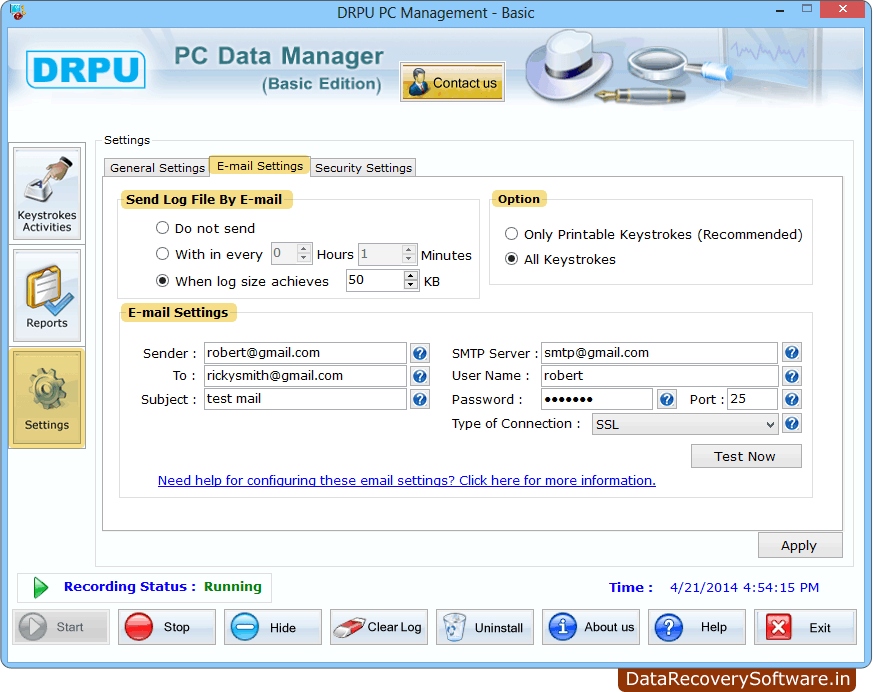The height and width of the screenshot is (692, 873).
Task: Decrease the Hours value
Action: 303,258
